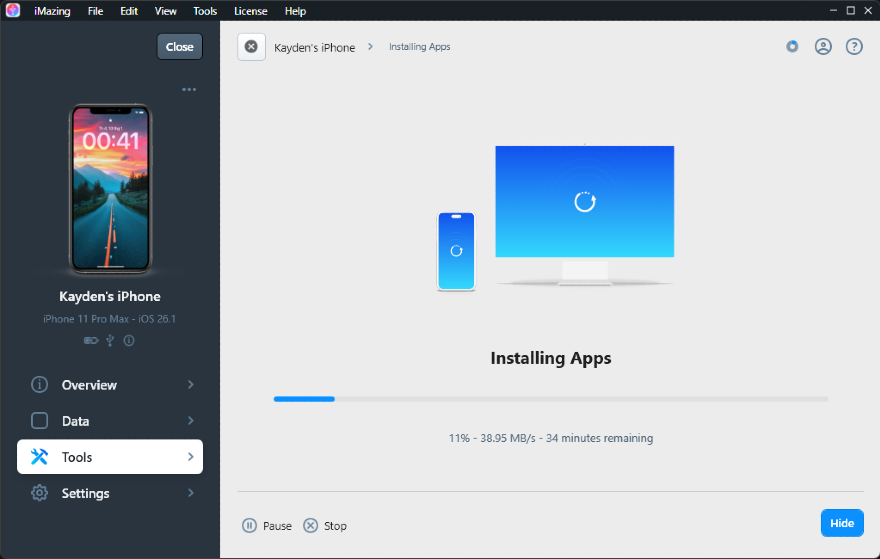This screenshot has height=559, width=880.
Task: Click the iPhone 11 Pro Max - iOS 26.1 text
Action: pyautogui.click(x=110, y=319)
